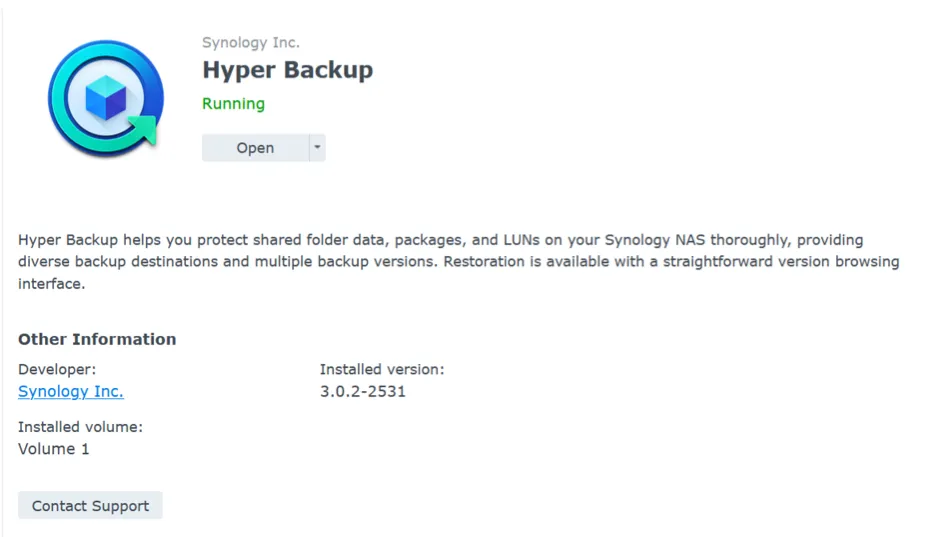Click the Volume 1 text

tap(54, 449)
